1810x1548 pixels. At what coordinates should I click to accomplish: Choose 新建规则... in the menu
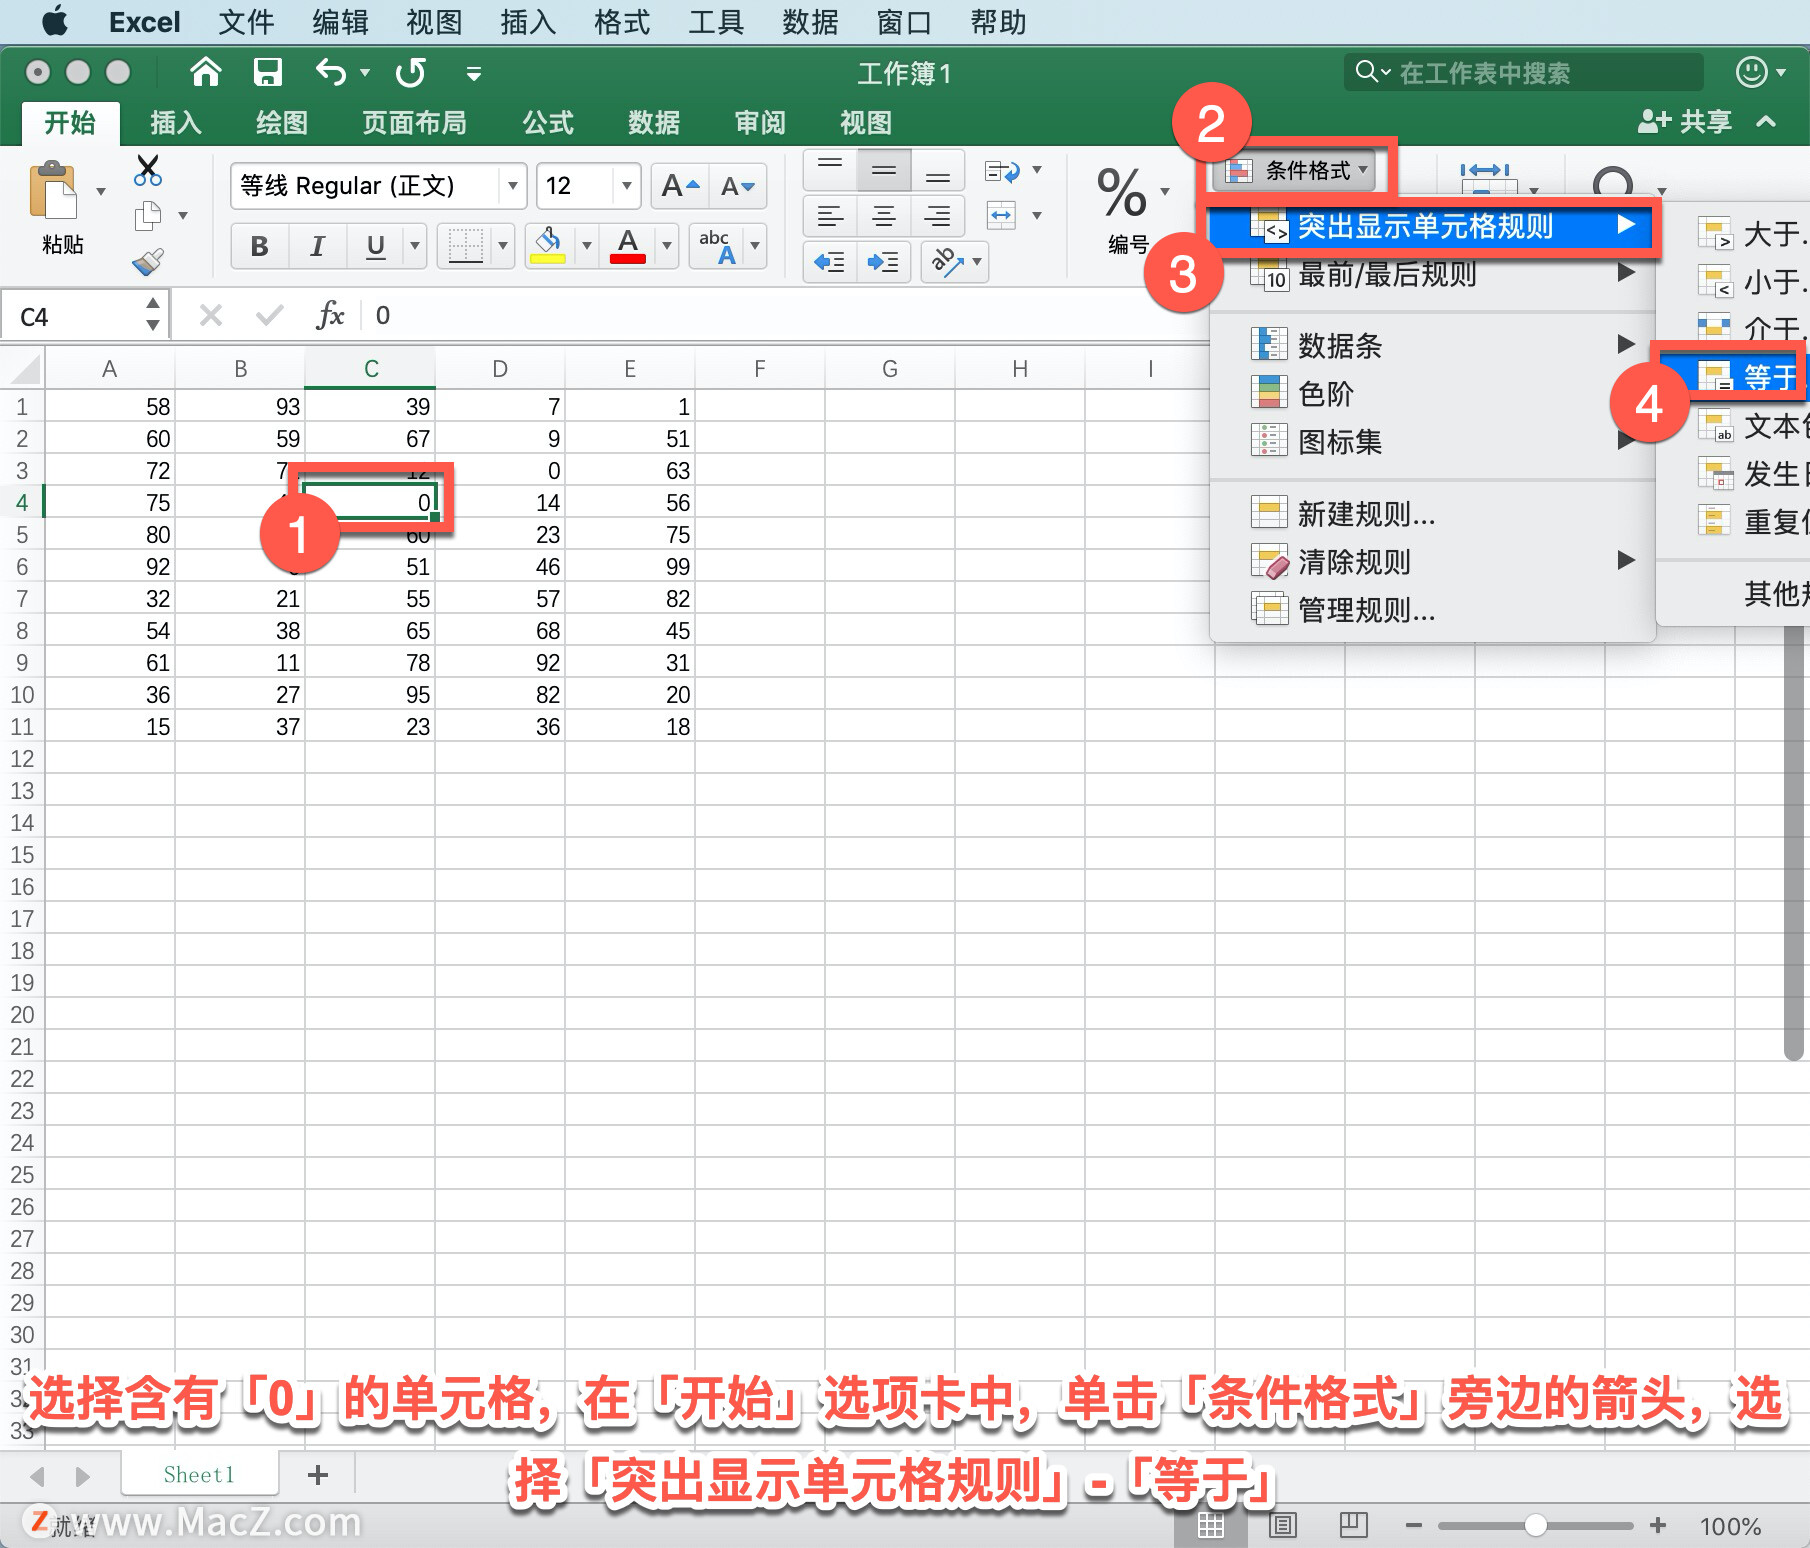pos(1430,514)
